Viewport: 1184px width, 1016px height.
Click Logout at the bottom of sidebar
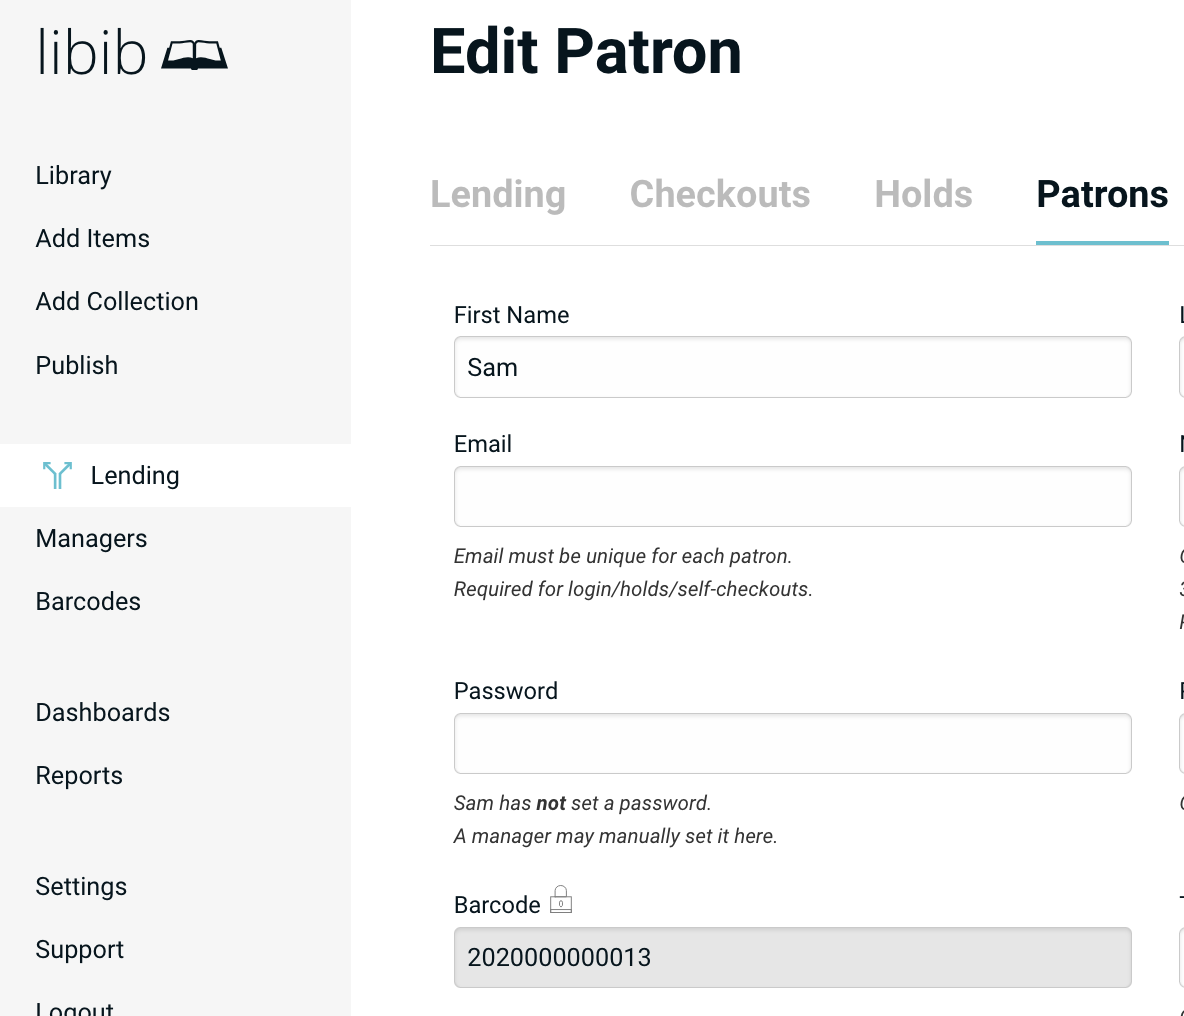pos(74,1008)
